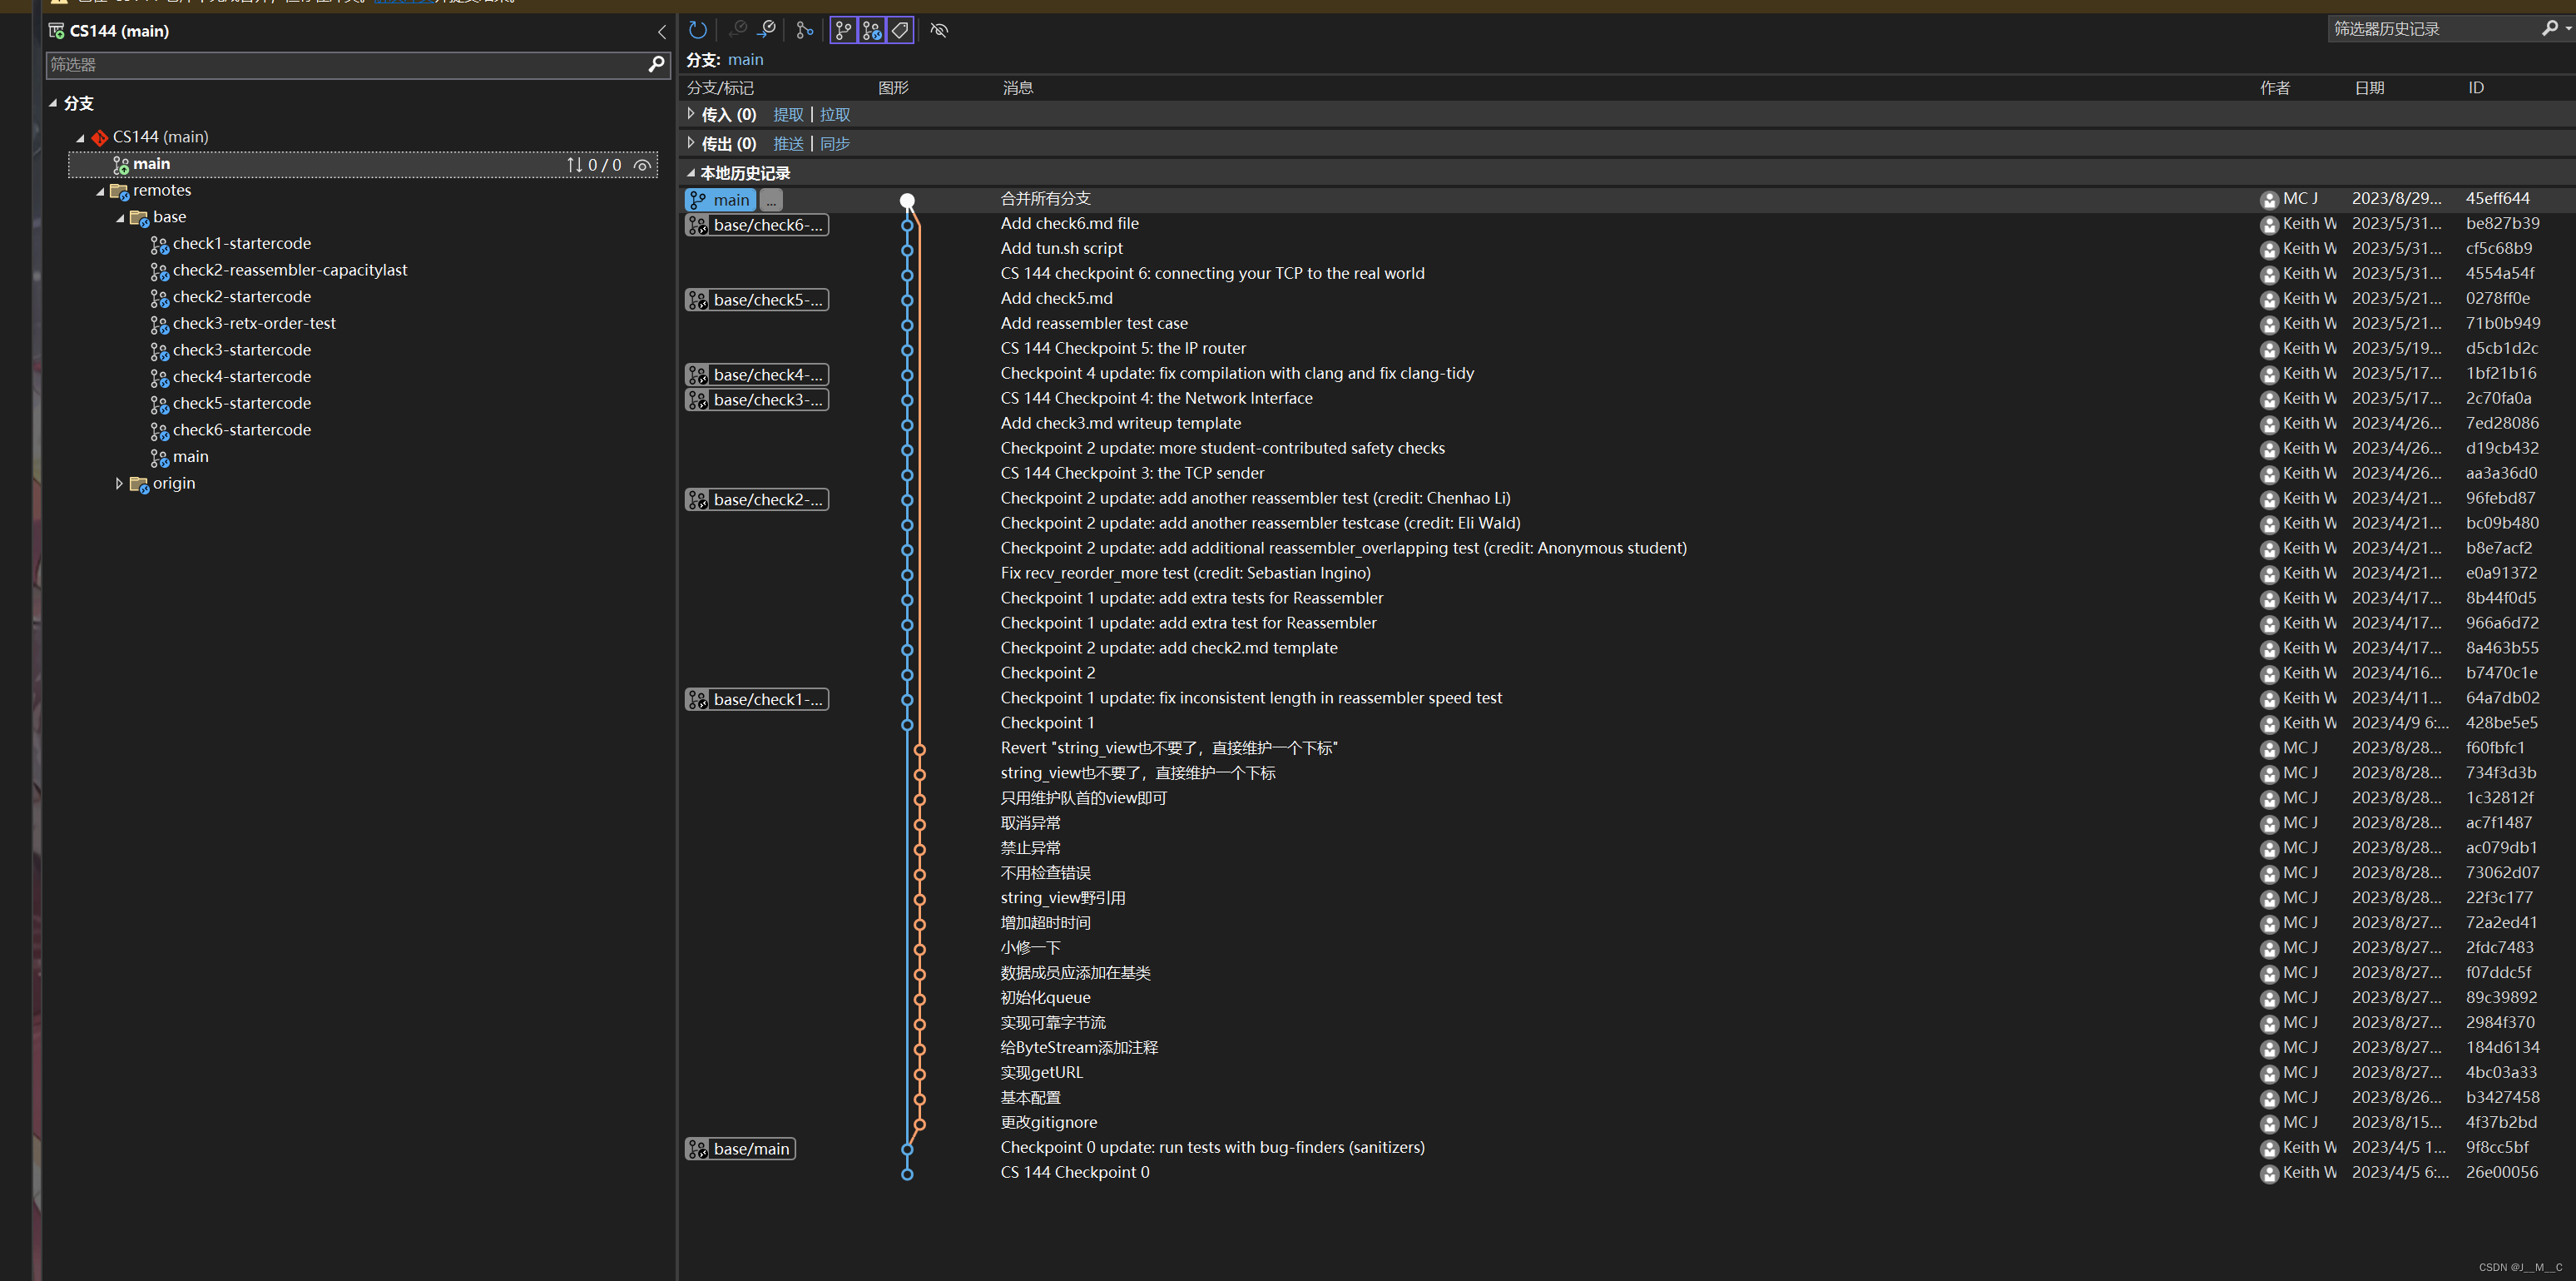Click the branch filter search magnifier icon
The height and width of the screenshot is (1281, 2576).
(x=656, y=65)
